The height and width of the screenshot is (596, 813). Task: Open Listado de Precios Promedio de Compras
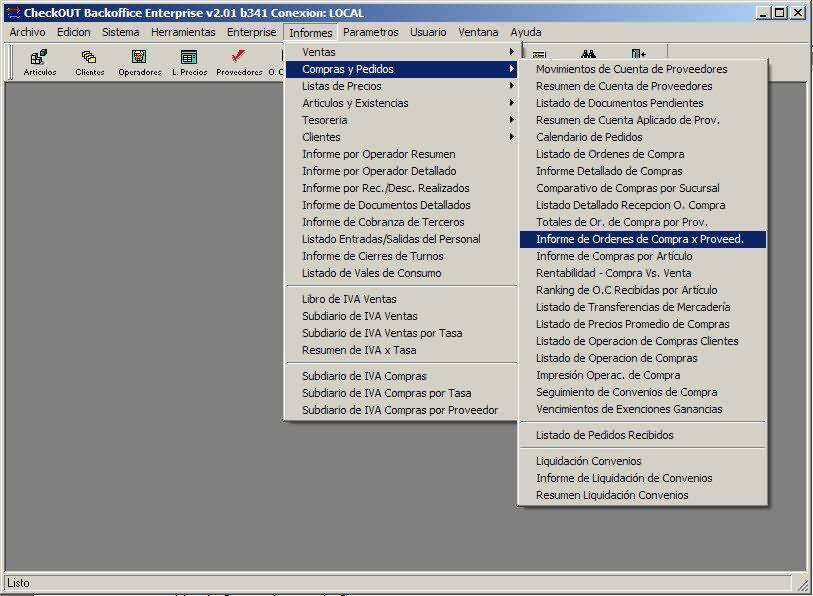(x=643, y=324)
